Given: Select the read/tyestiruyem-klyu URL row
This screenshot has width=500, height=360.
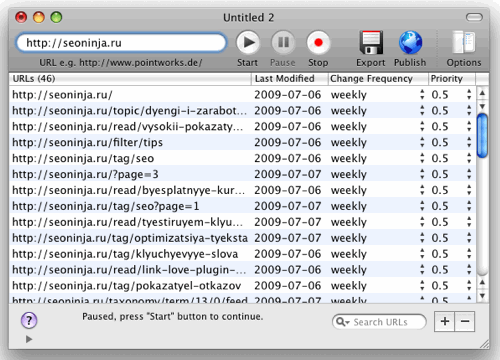Looking at the screenshot, I should tap(128, 222).
